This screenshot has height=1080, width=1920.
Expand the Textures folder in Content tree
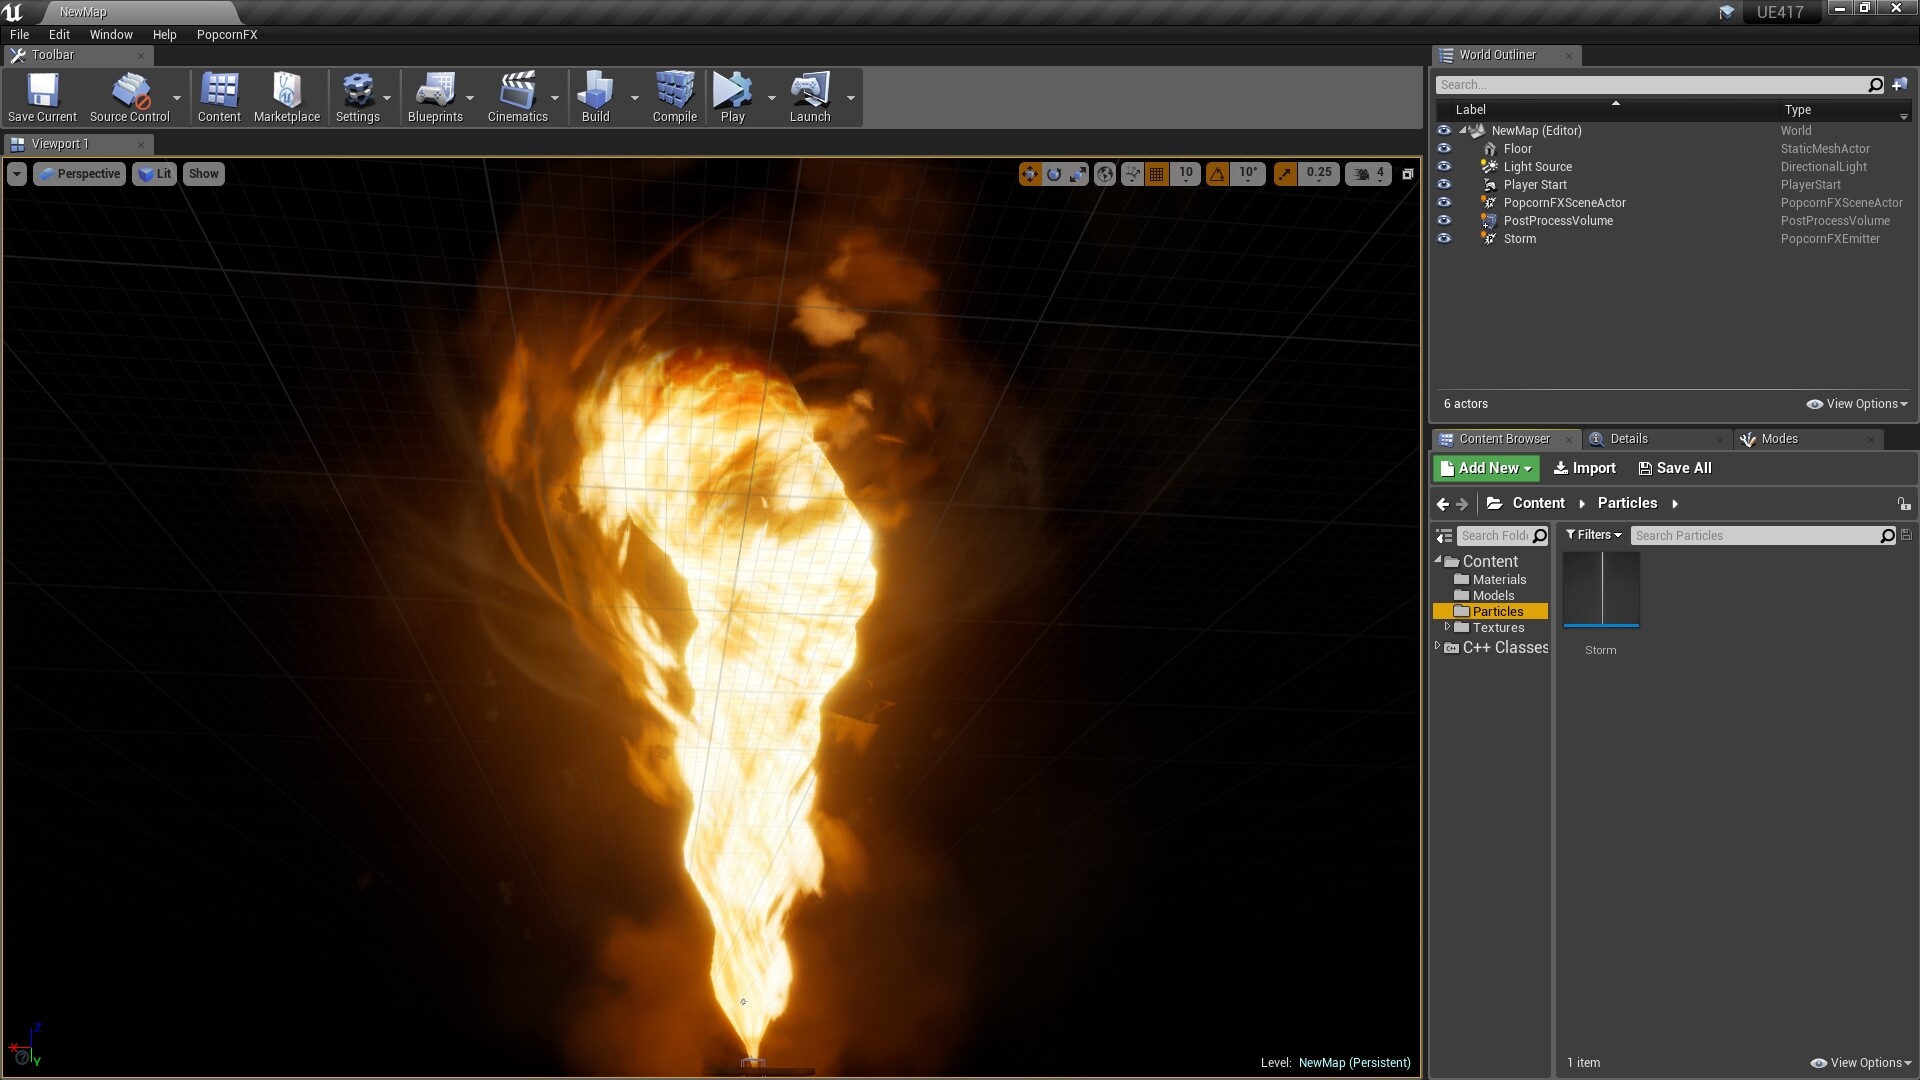click(x=1447, y=627)
